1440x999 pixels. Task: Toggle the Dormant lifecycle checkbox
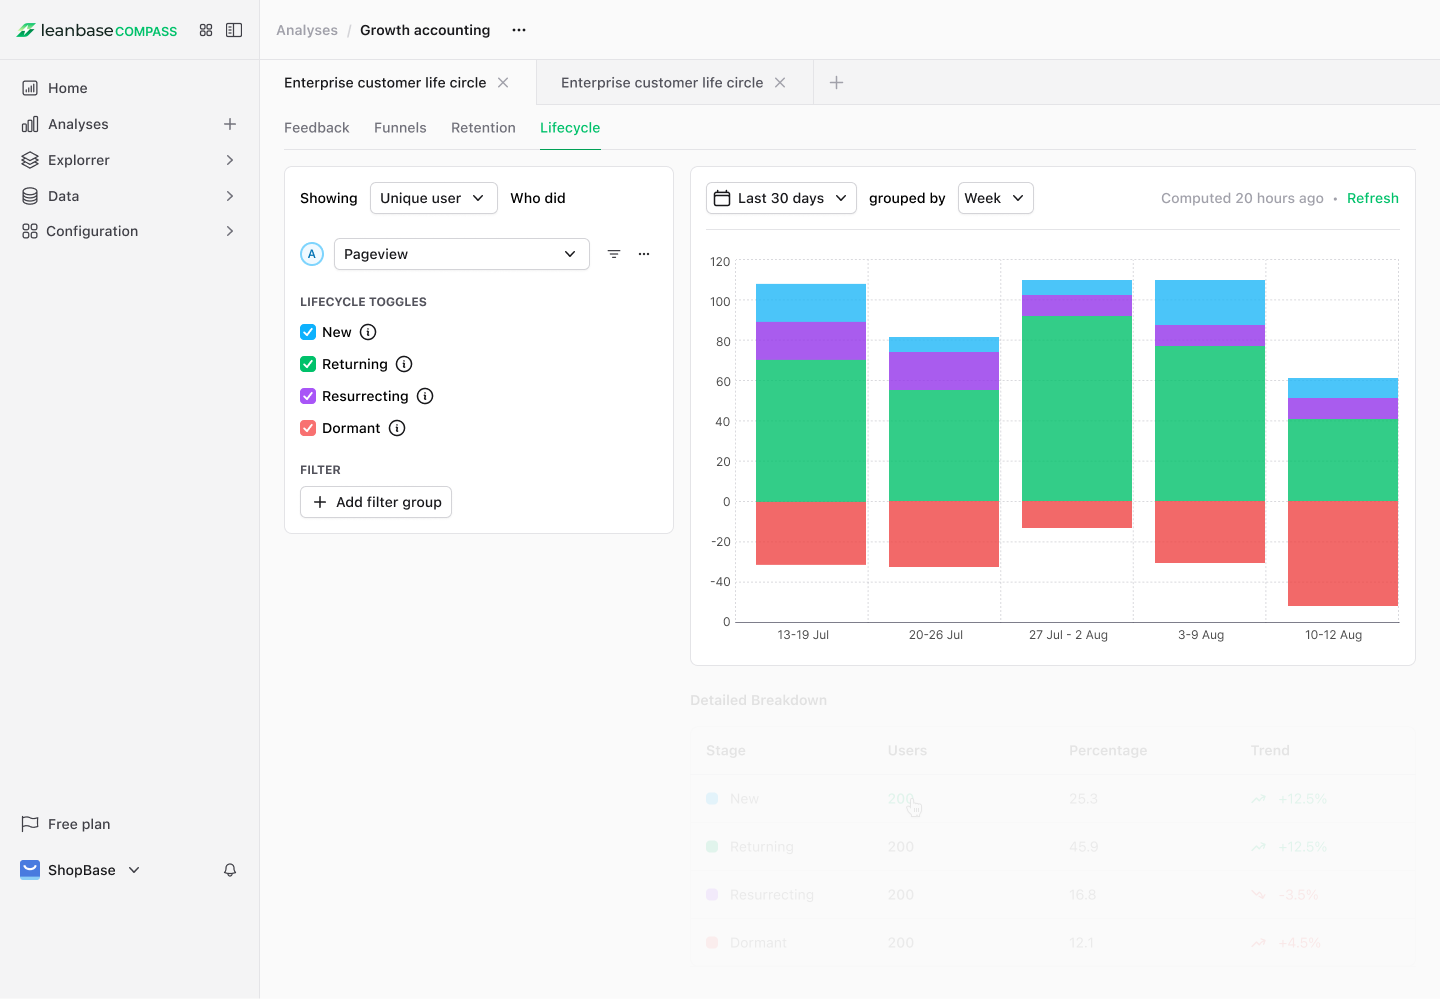(308, 428)
